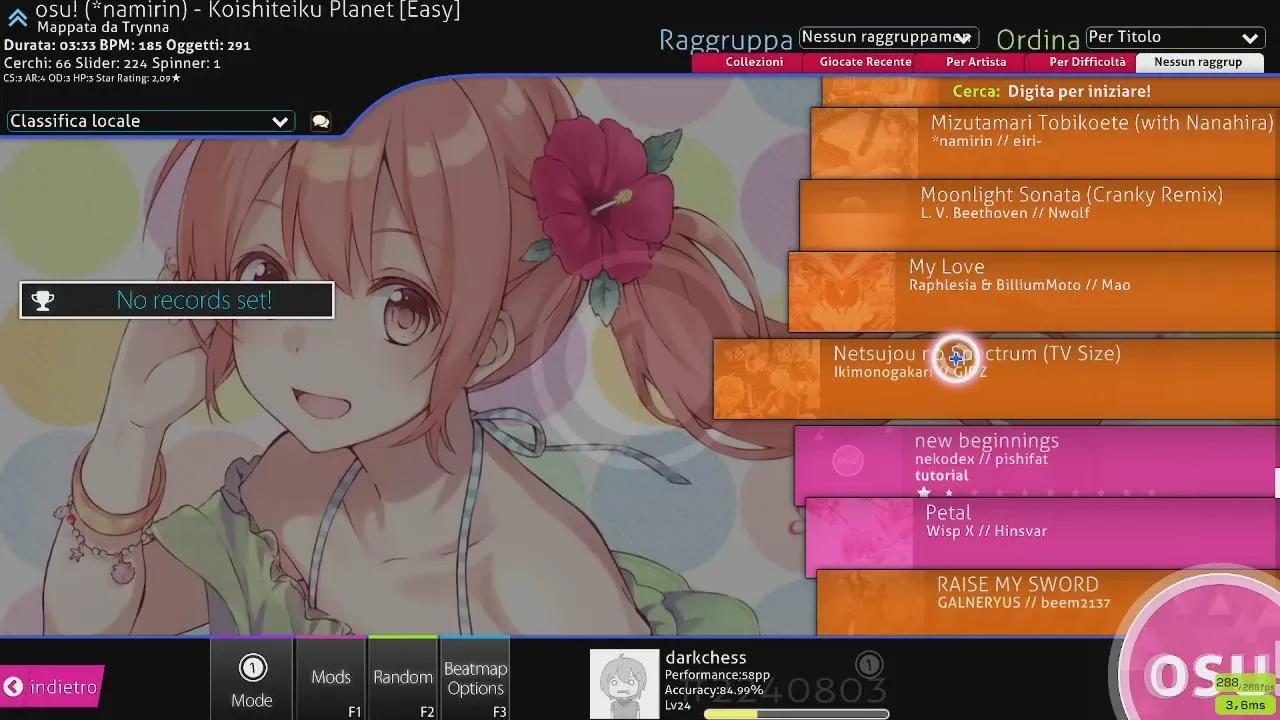Click the My Love thumbnail image
Image resolution: width=1280 pixels, height=720 pixels.
click(842, 292)
